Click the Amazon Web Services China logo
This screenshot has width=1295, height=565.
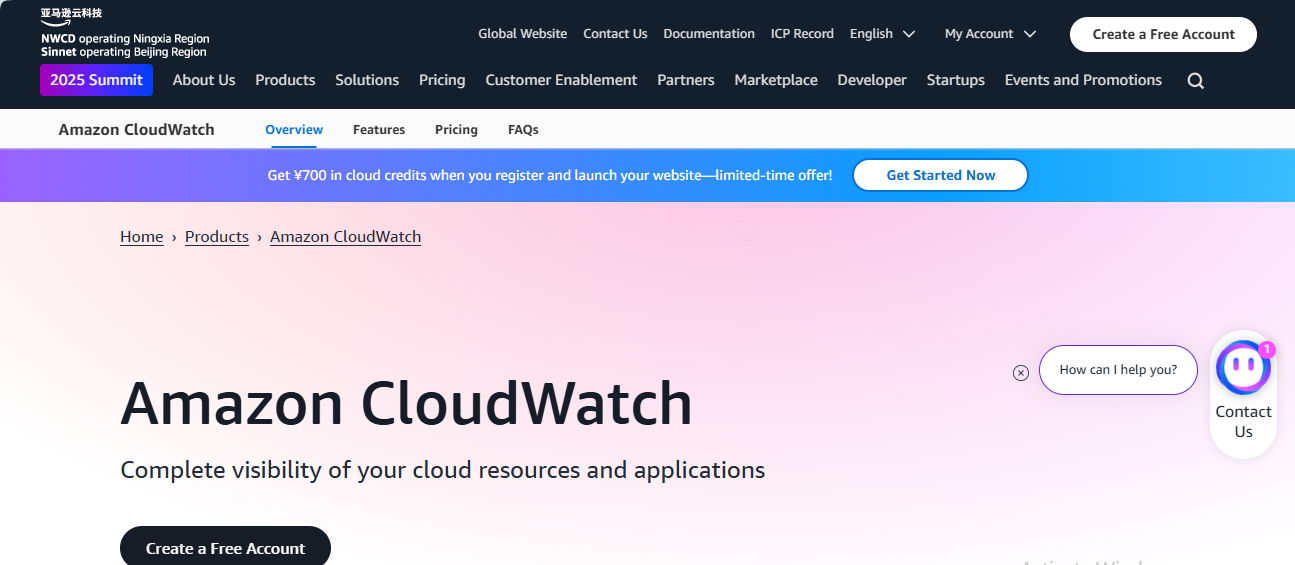[x=125, y=33]
